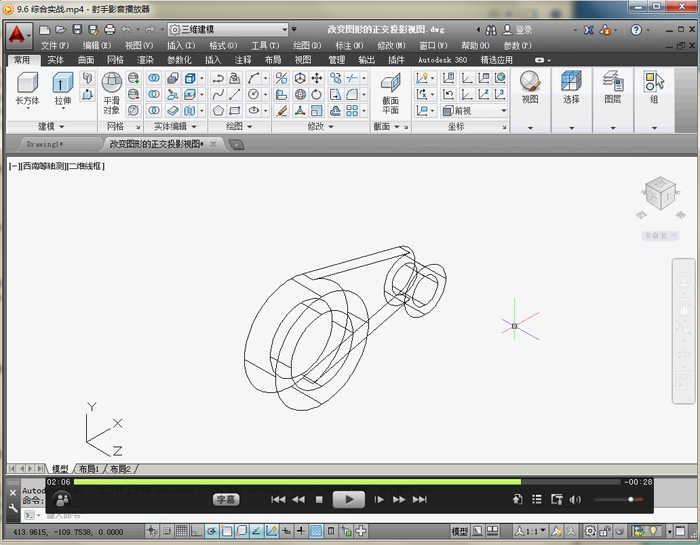The height and width of the screenshot is (545, 700).
Task: Toggle the Model (模型) space status button
Action: (x=459, y=531)
